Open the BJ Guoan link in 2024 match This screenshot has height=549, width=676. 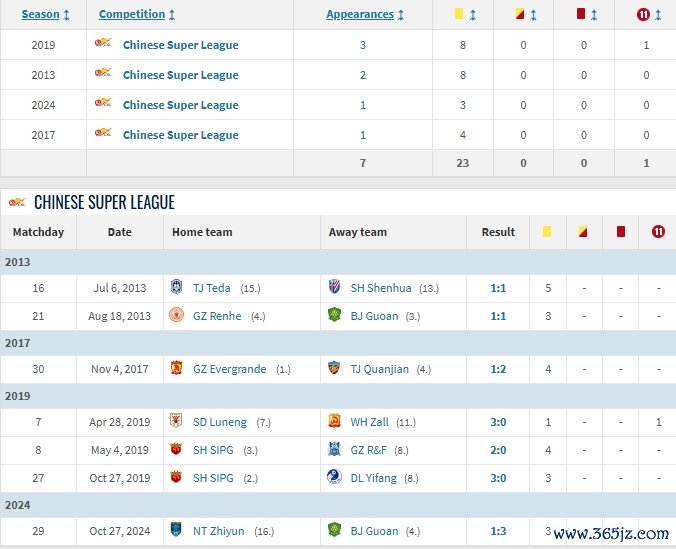click(x=374, y=531)
